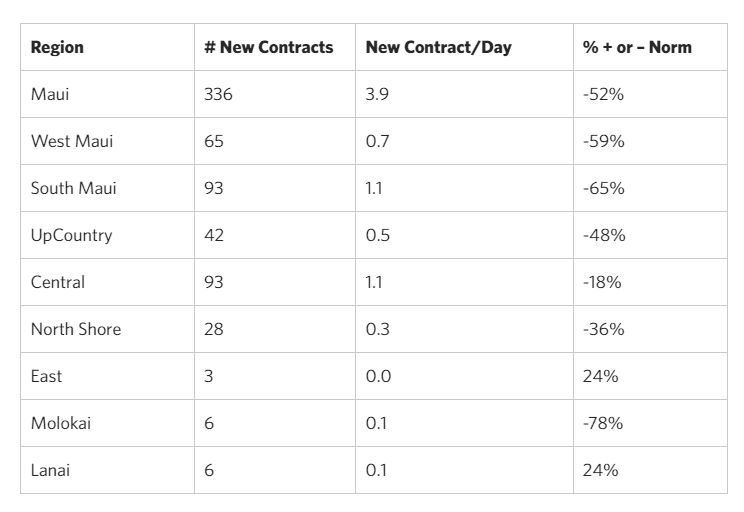Click the -52% norm value
The width and height of the screenshot is (744, 512).
point(603,94)
